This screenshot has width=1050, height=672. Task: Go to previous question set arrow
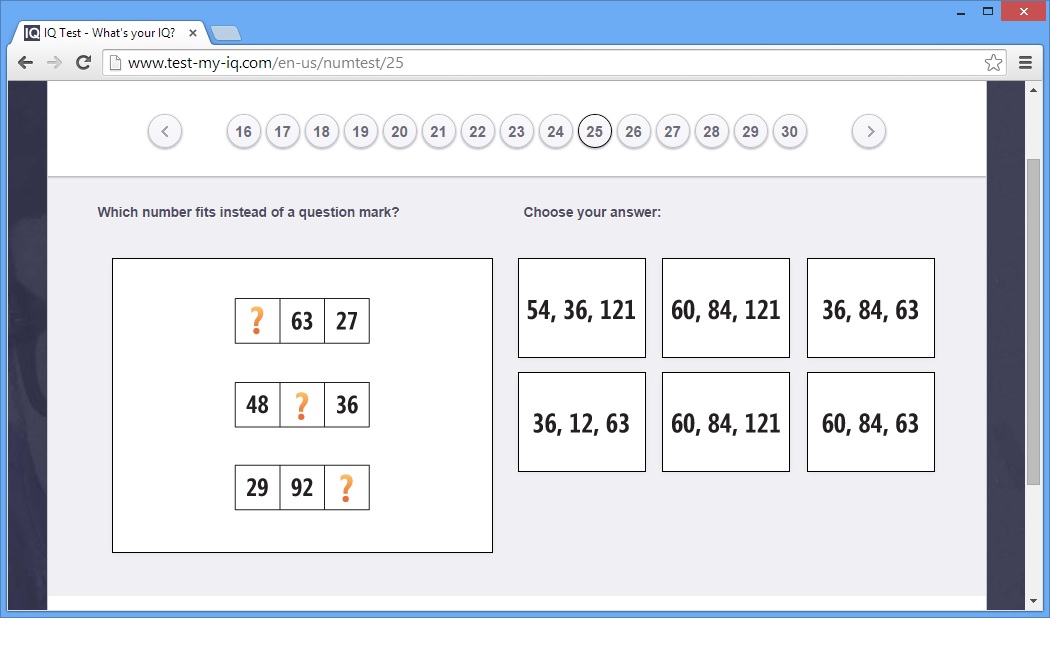tap(165, 131)
